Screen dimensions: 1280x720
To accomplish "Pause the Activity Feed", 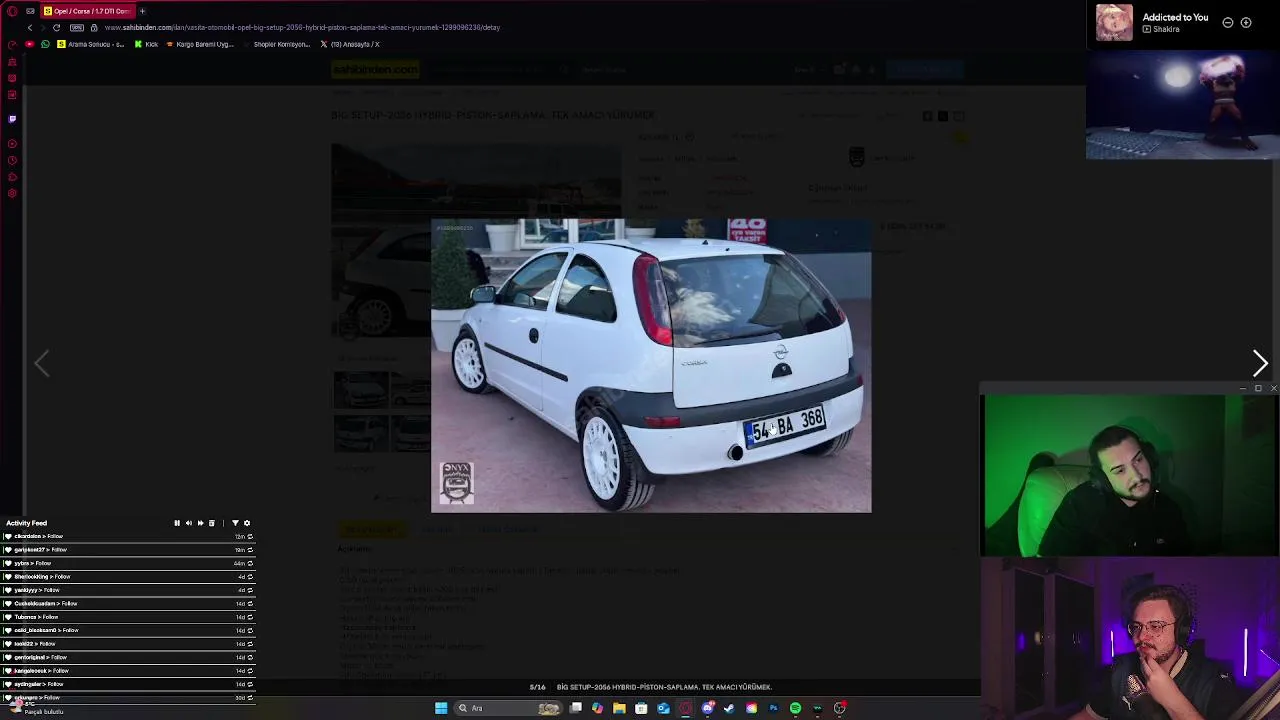I will click(177, 523).
